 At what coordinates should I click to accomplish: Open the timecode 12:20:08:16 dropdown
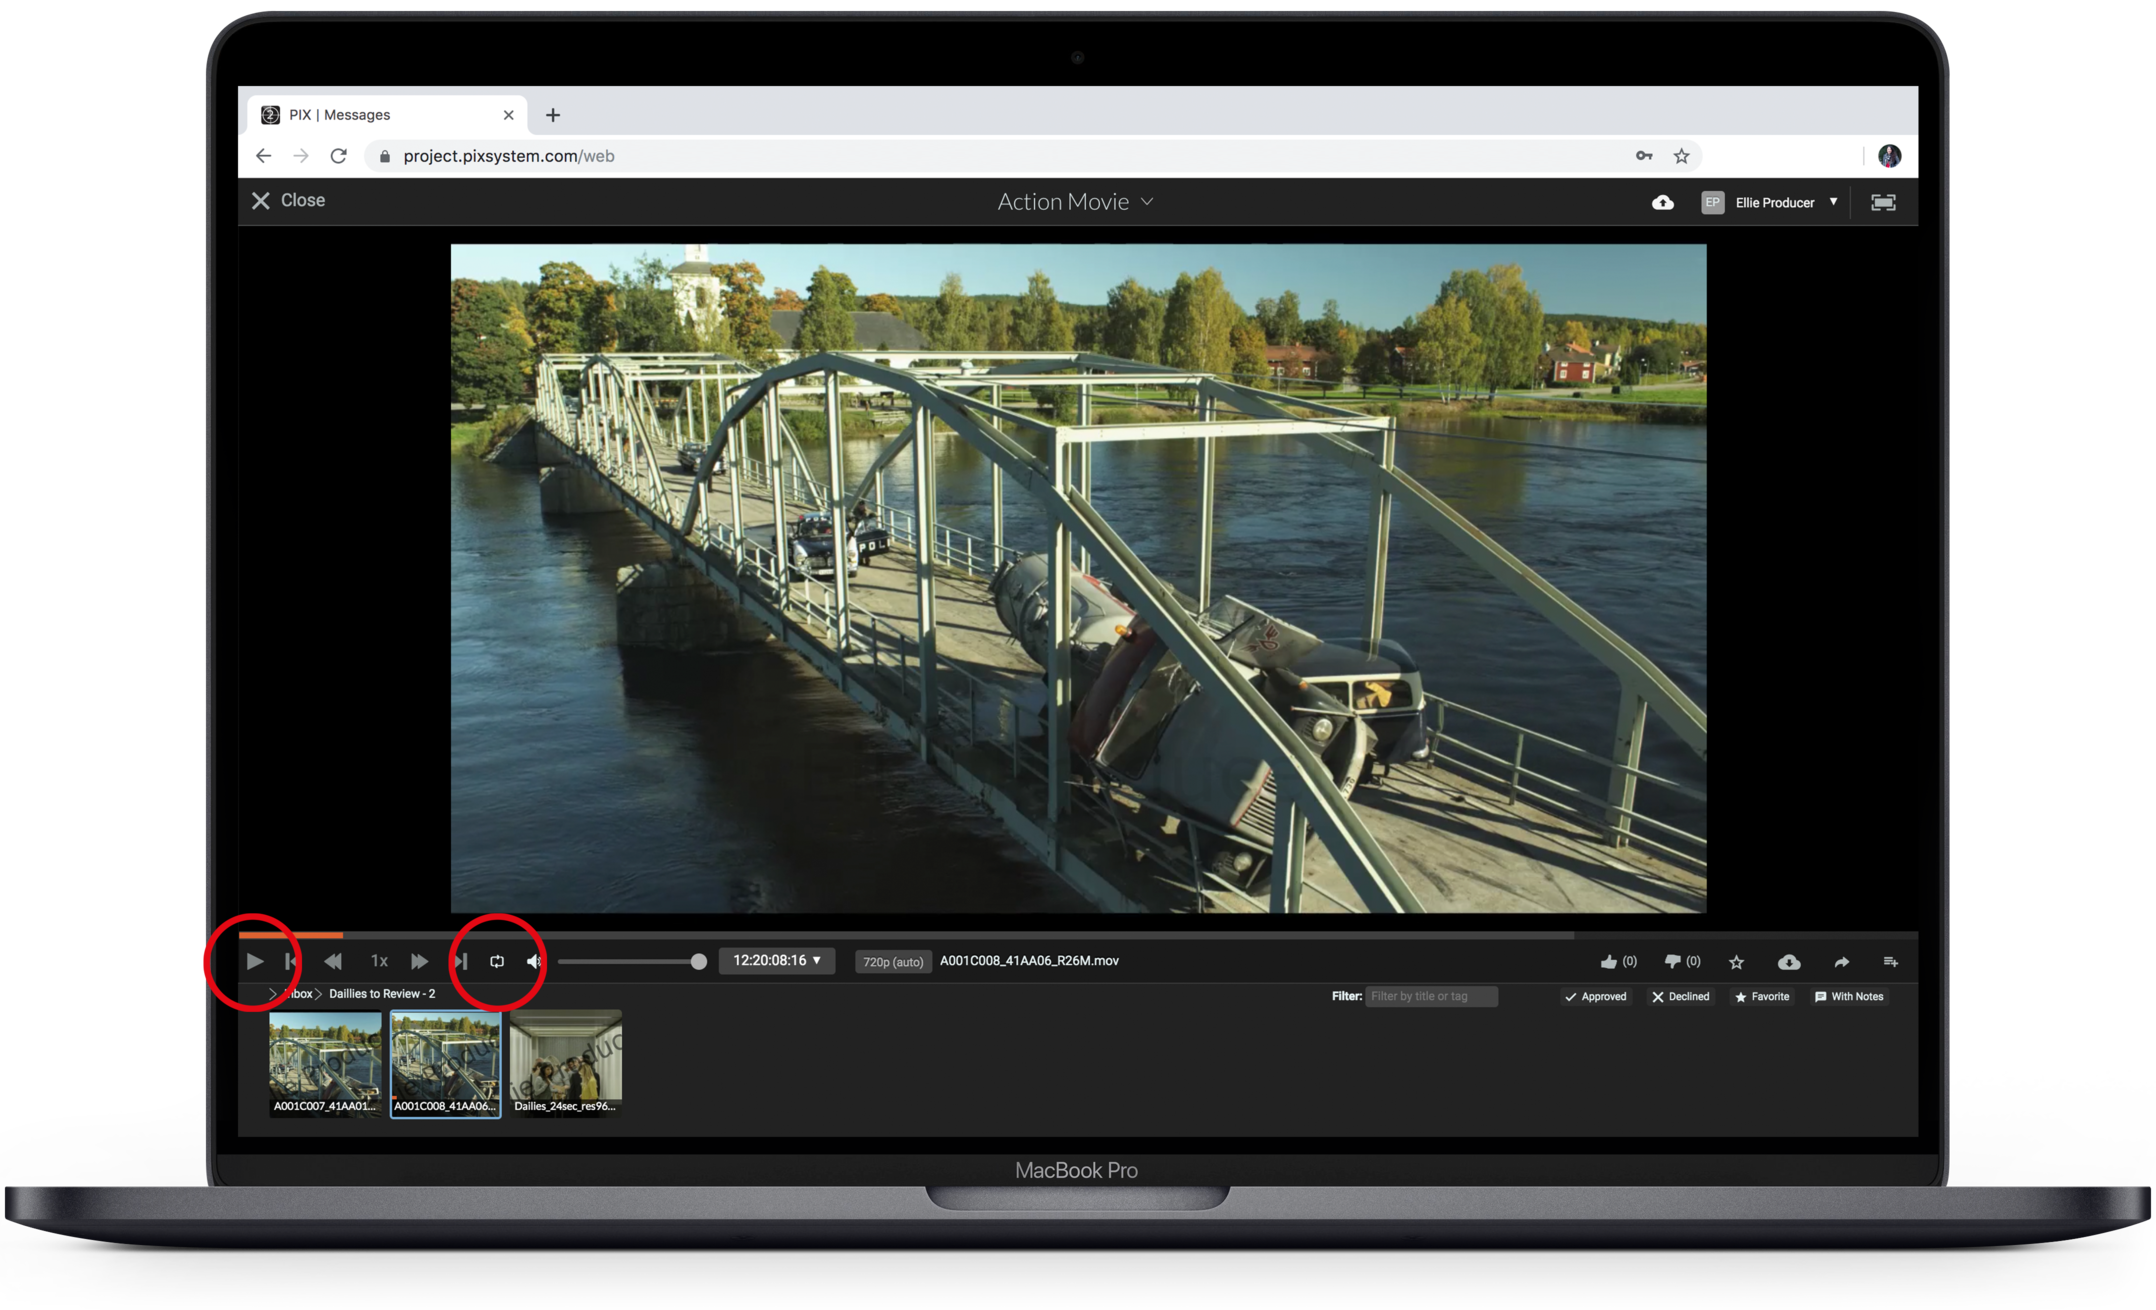(777, 960)
